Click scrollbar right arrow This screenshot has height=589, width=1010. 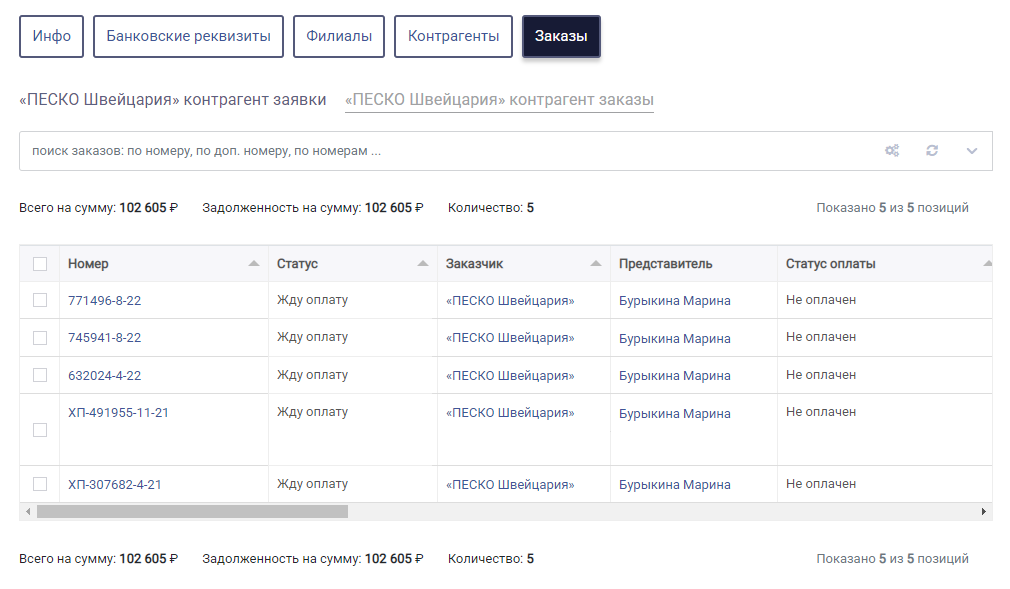tap(984, 512)
